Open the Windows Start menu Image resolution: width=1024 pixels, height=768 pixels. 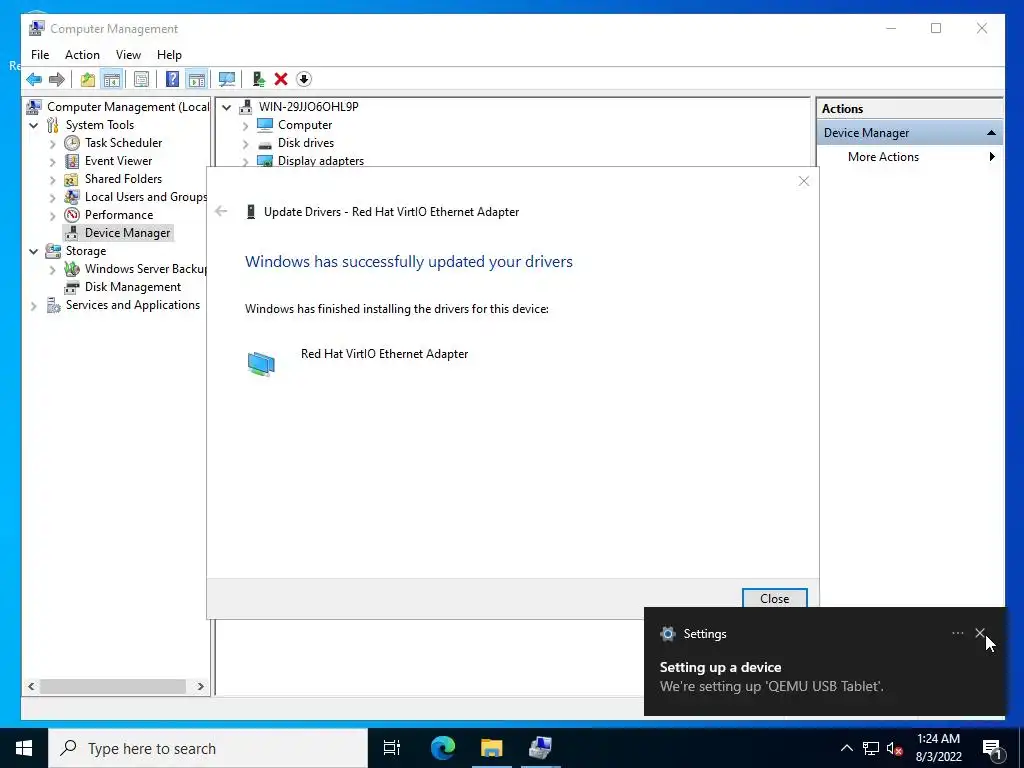(x=24, y=748)
